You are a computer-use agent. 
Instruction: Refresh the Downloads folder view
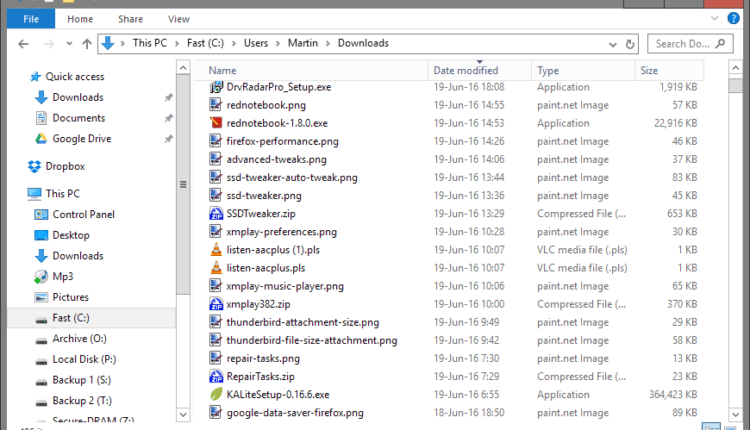click(630, 44)
